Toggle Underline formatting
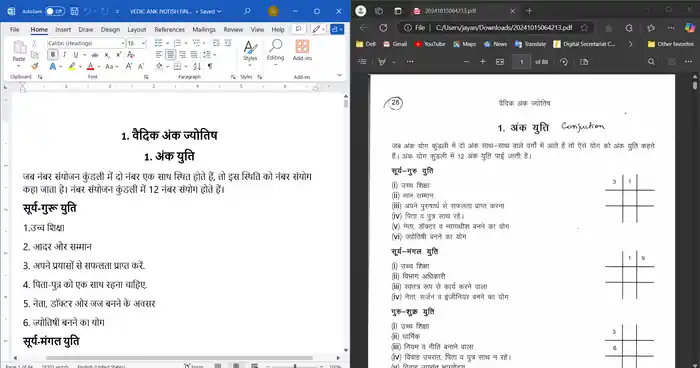This screenshot has height=368, width=700. pos(75,54)
